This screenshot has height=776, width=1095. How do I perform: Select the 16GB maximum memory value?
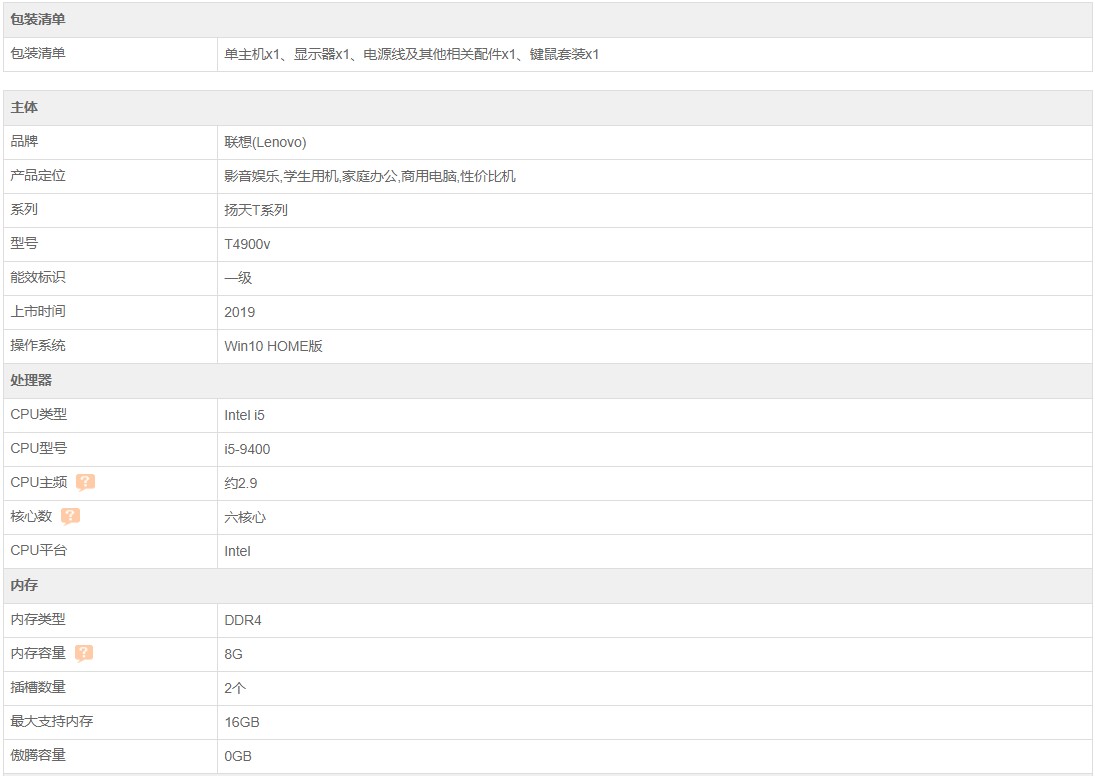pyautogui.click(x=242, y=722)
